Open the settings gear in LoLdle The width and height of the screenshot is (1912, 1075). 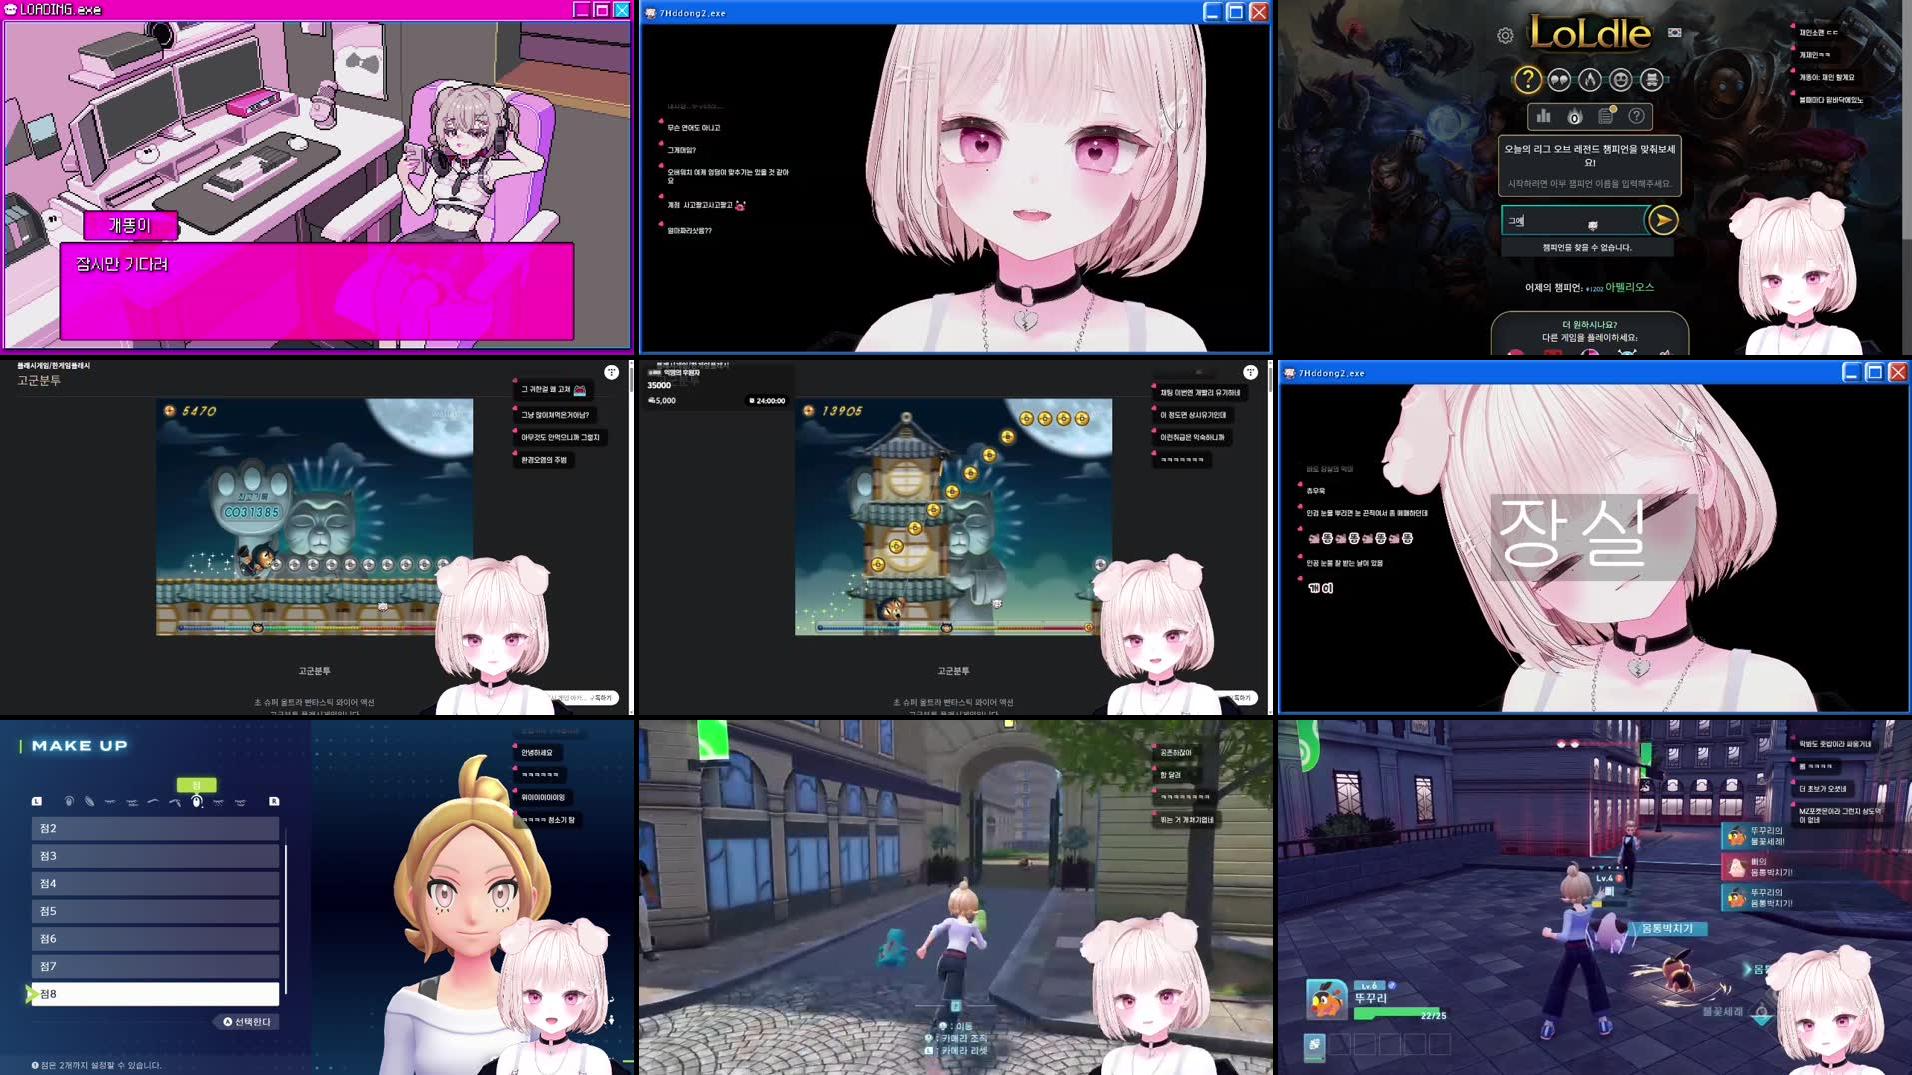click(x=1506, y=35)
